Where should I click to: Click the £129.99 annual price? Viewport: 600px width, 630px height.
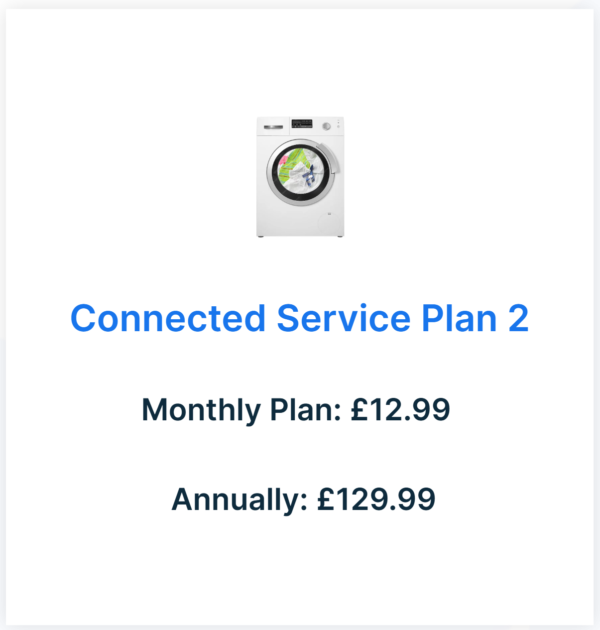(376, 499)
